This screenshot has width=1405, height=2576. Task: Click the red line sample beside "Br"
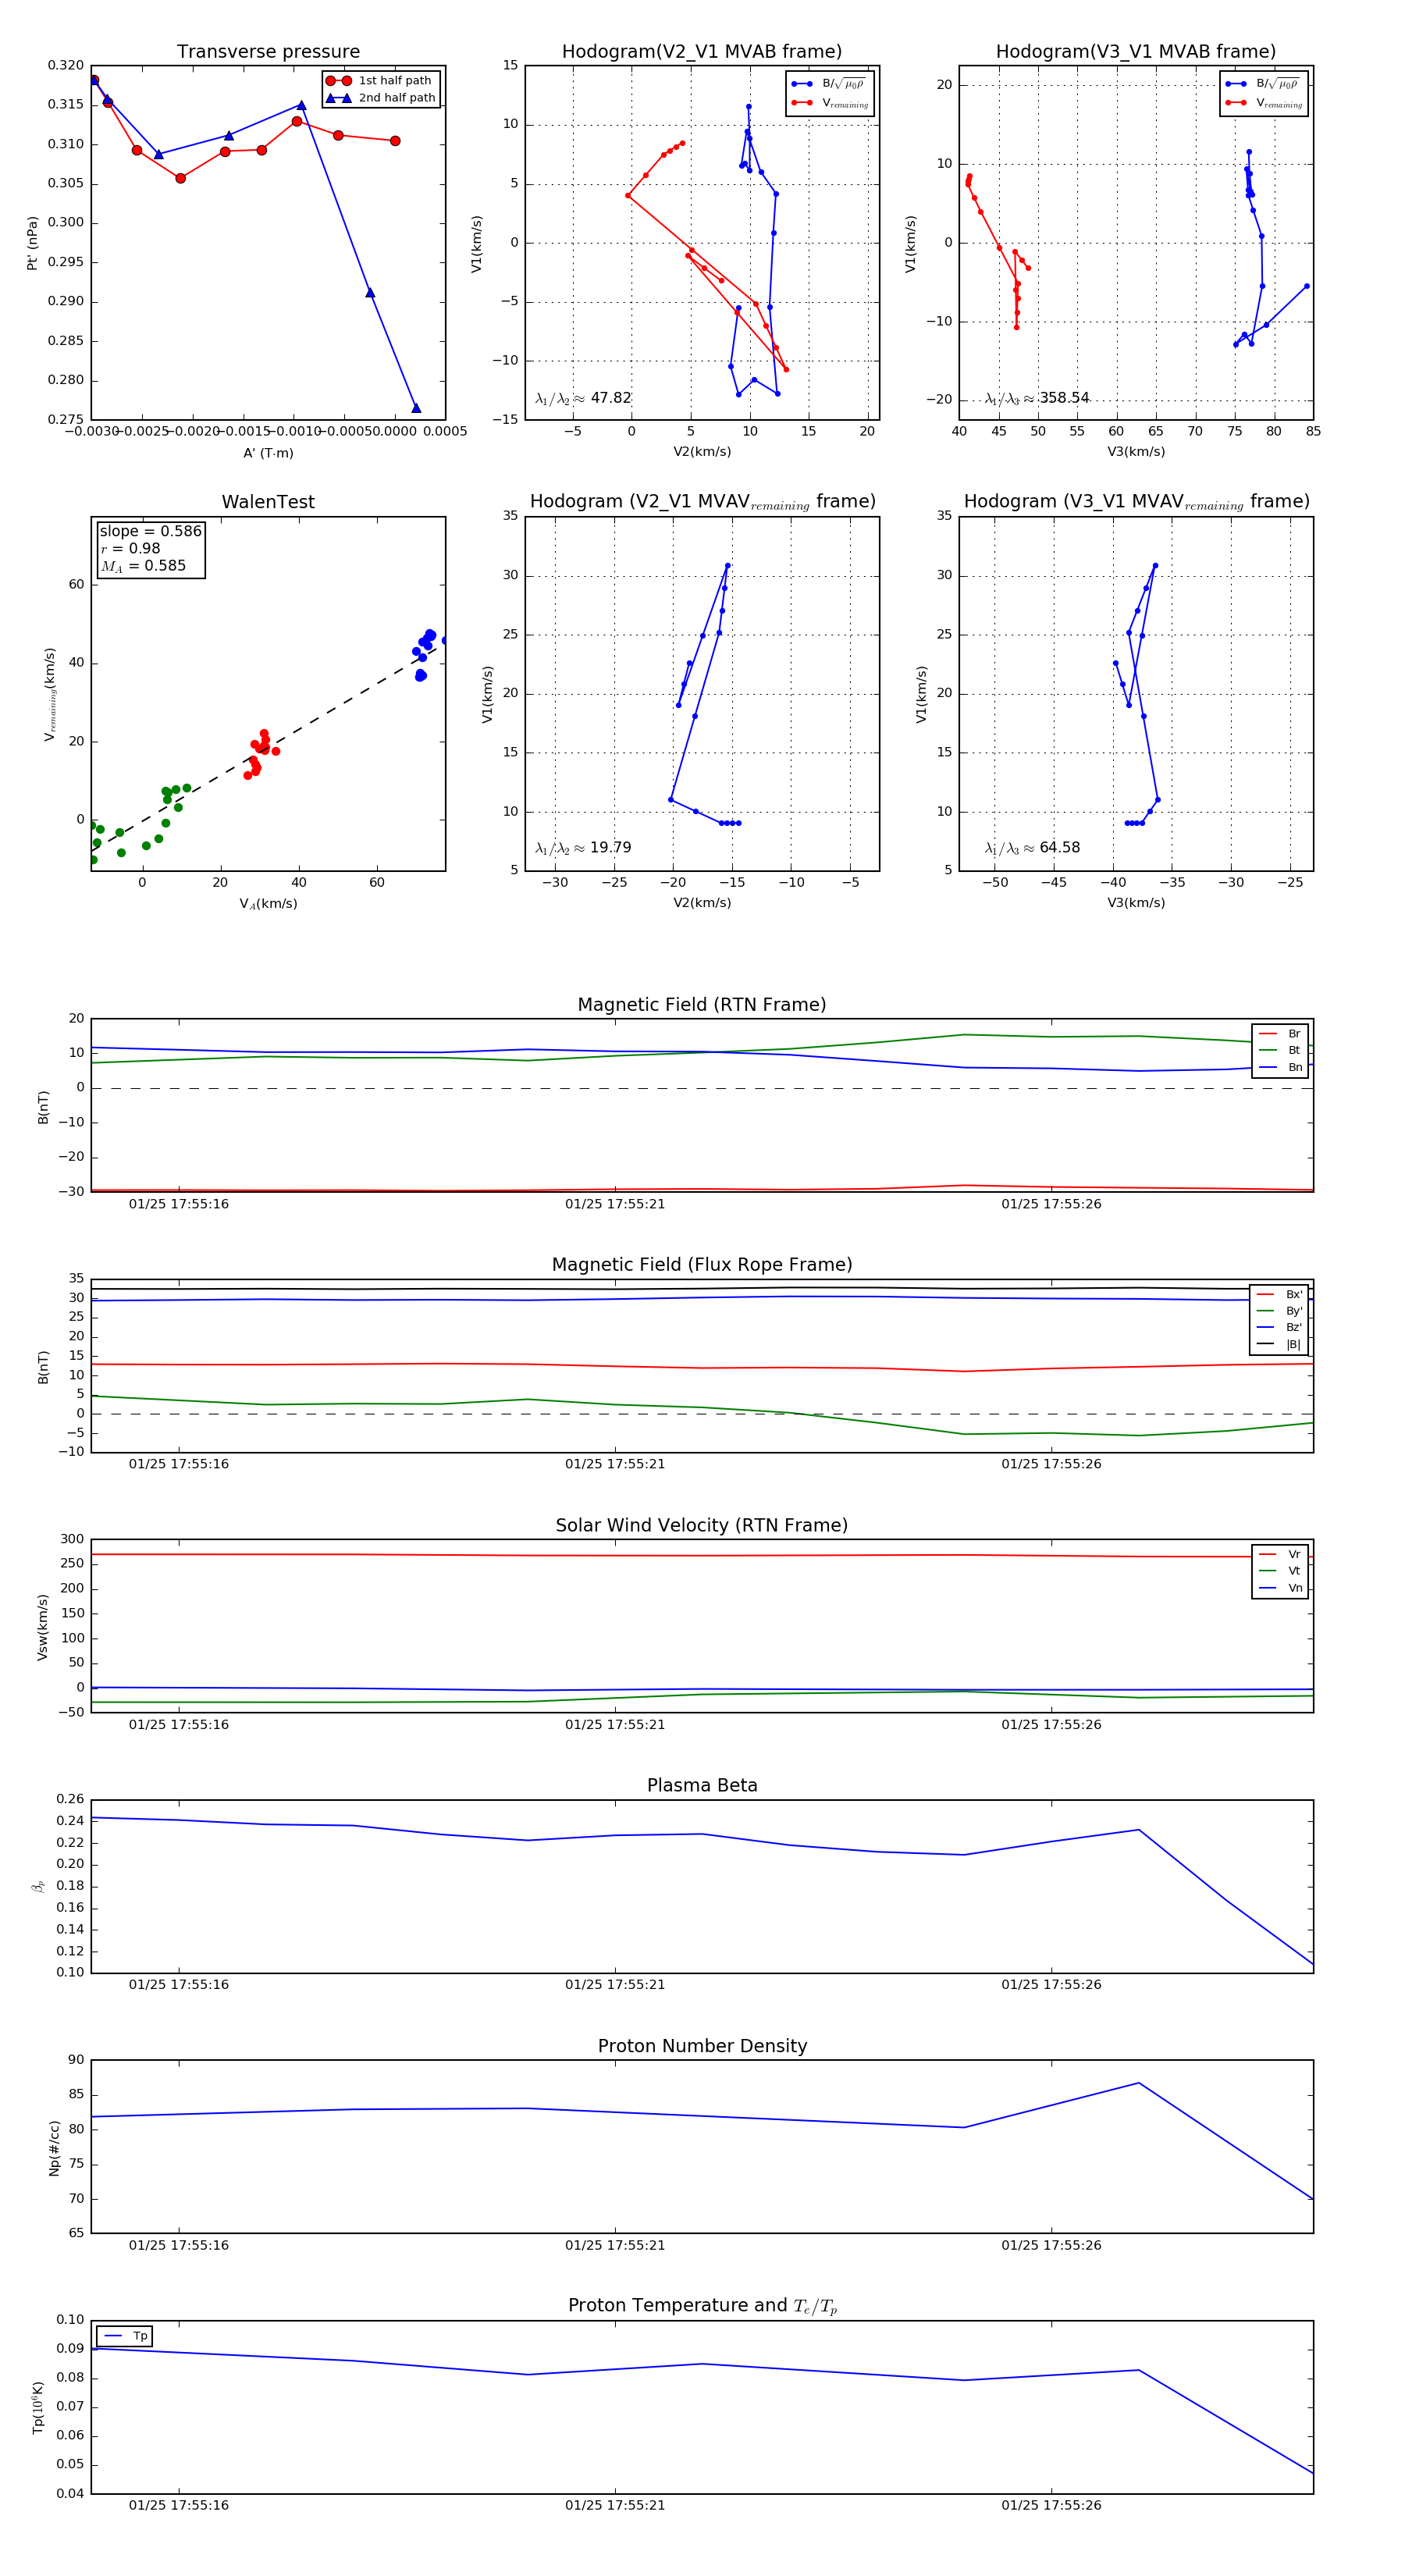pyautogui.click(x=1267, y=1034)
